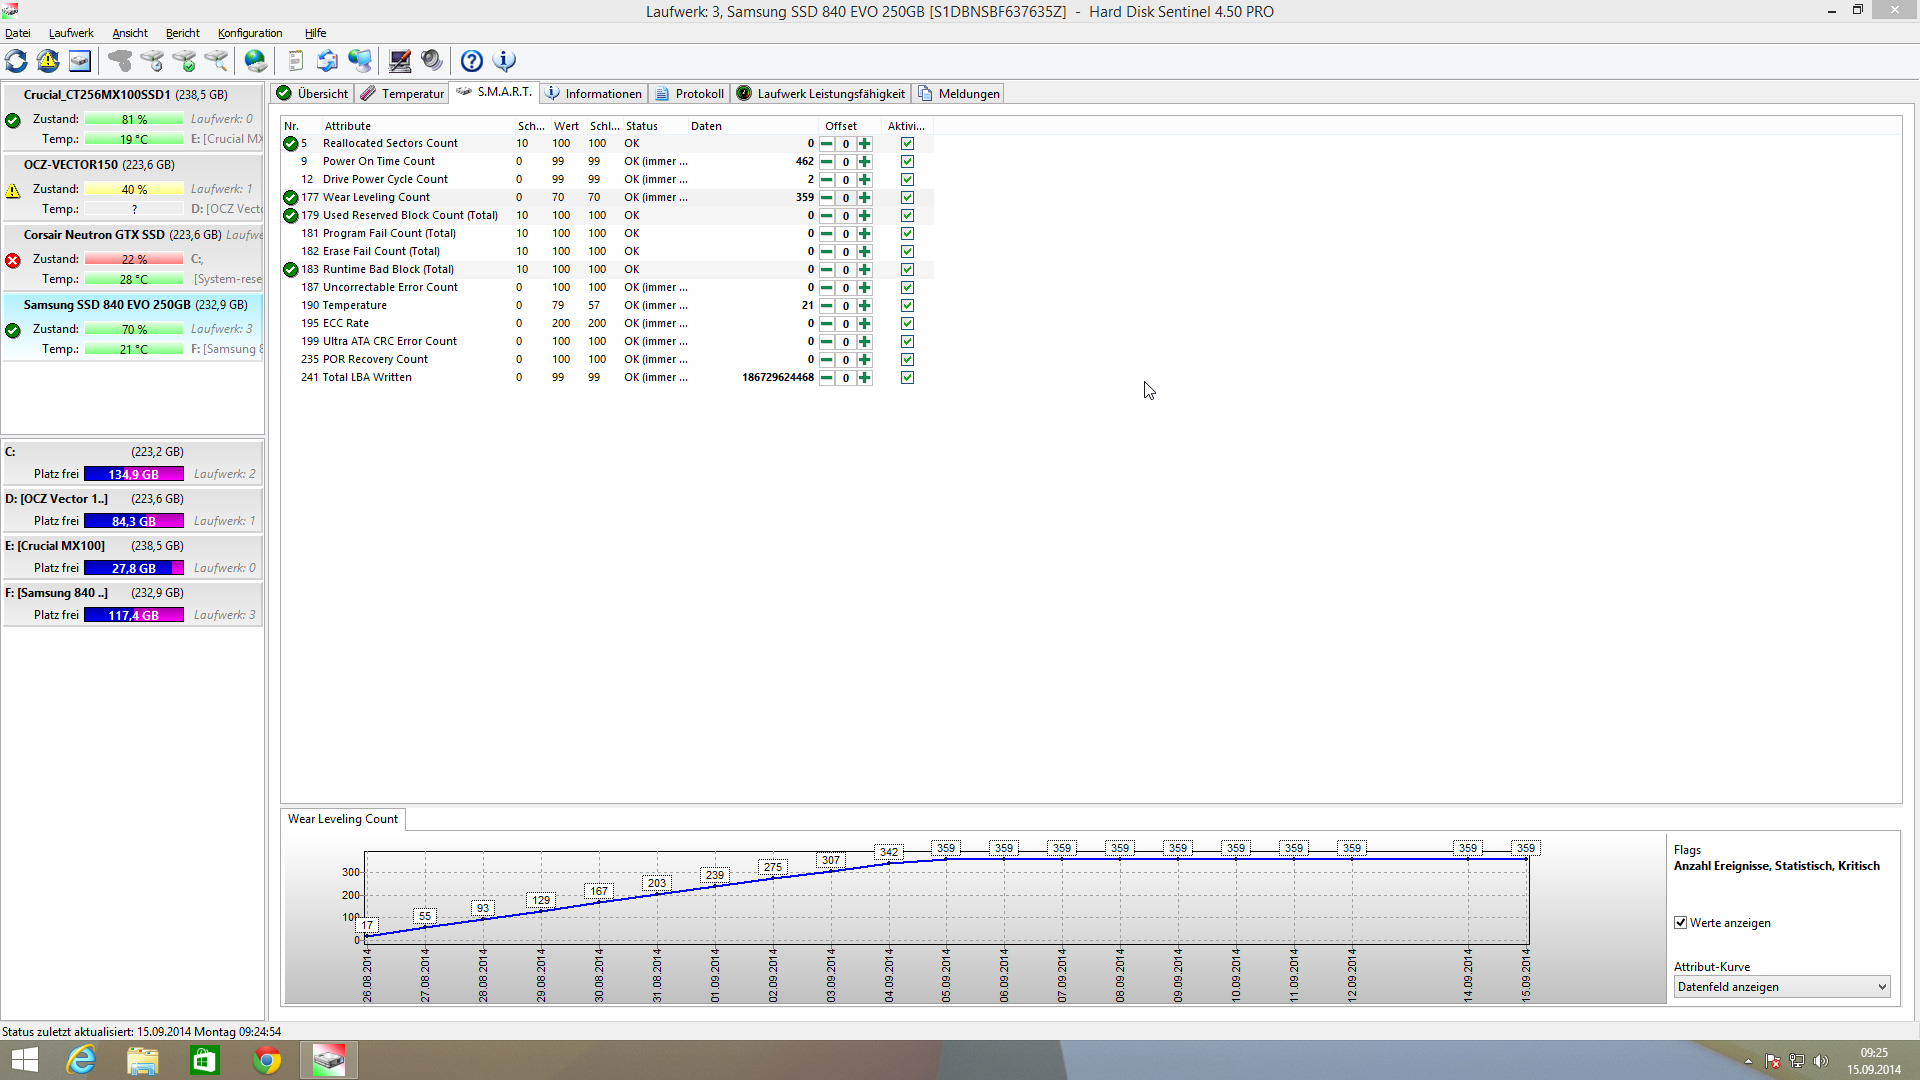Viewport: 1920px width, 1080px height.
Task: Select the Corsair Neutron GTX SSD drive
Action: click(133, 257)
